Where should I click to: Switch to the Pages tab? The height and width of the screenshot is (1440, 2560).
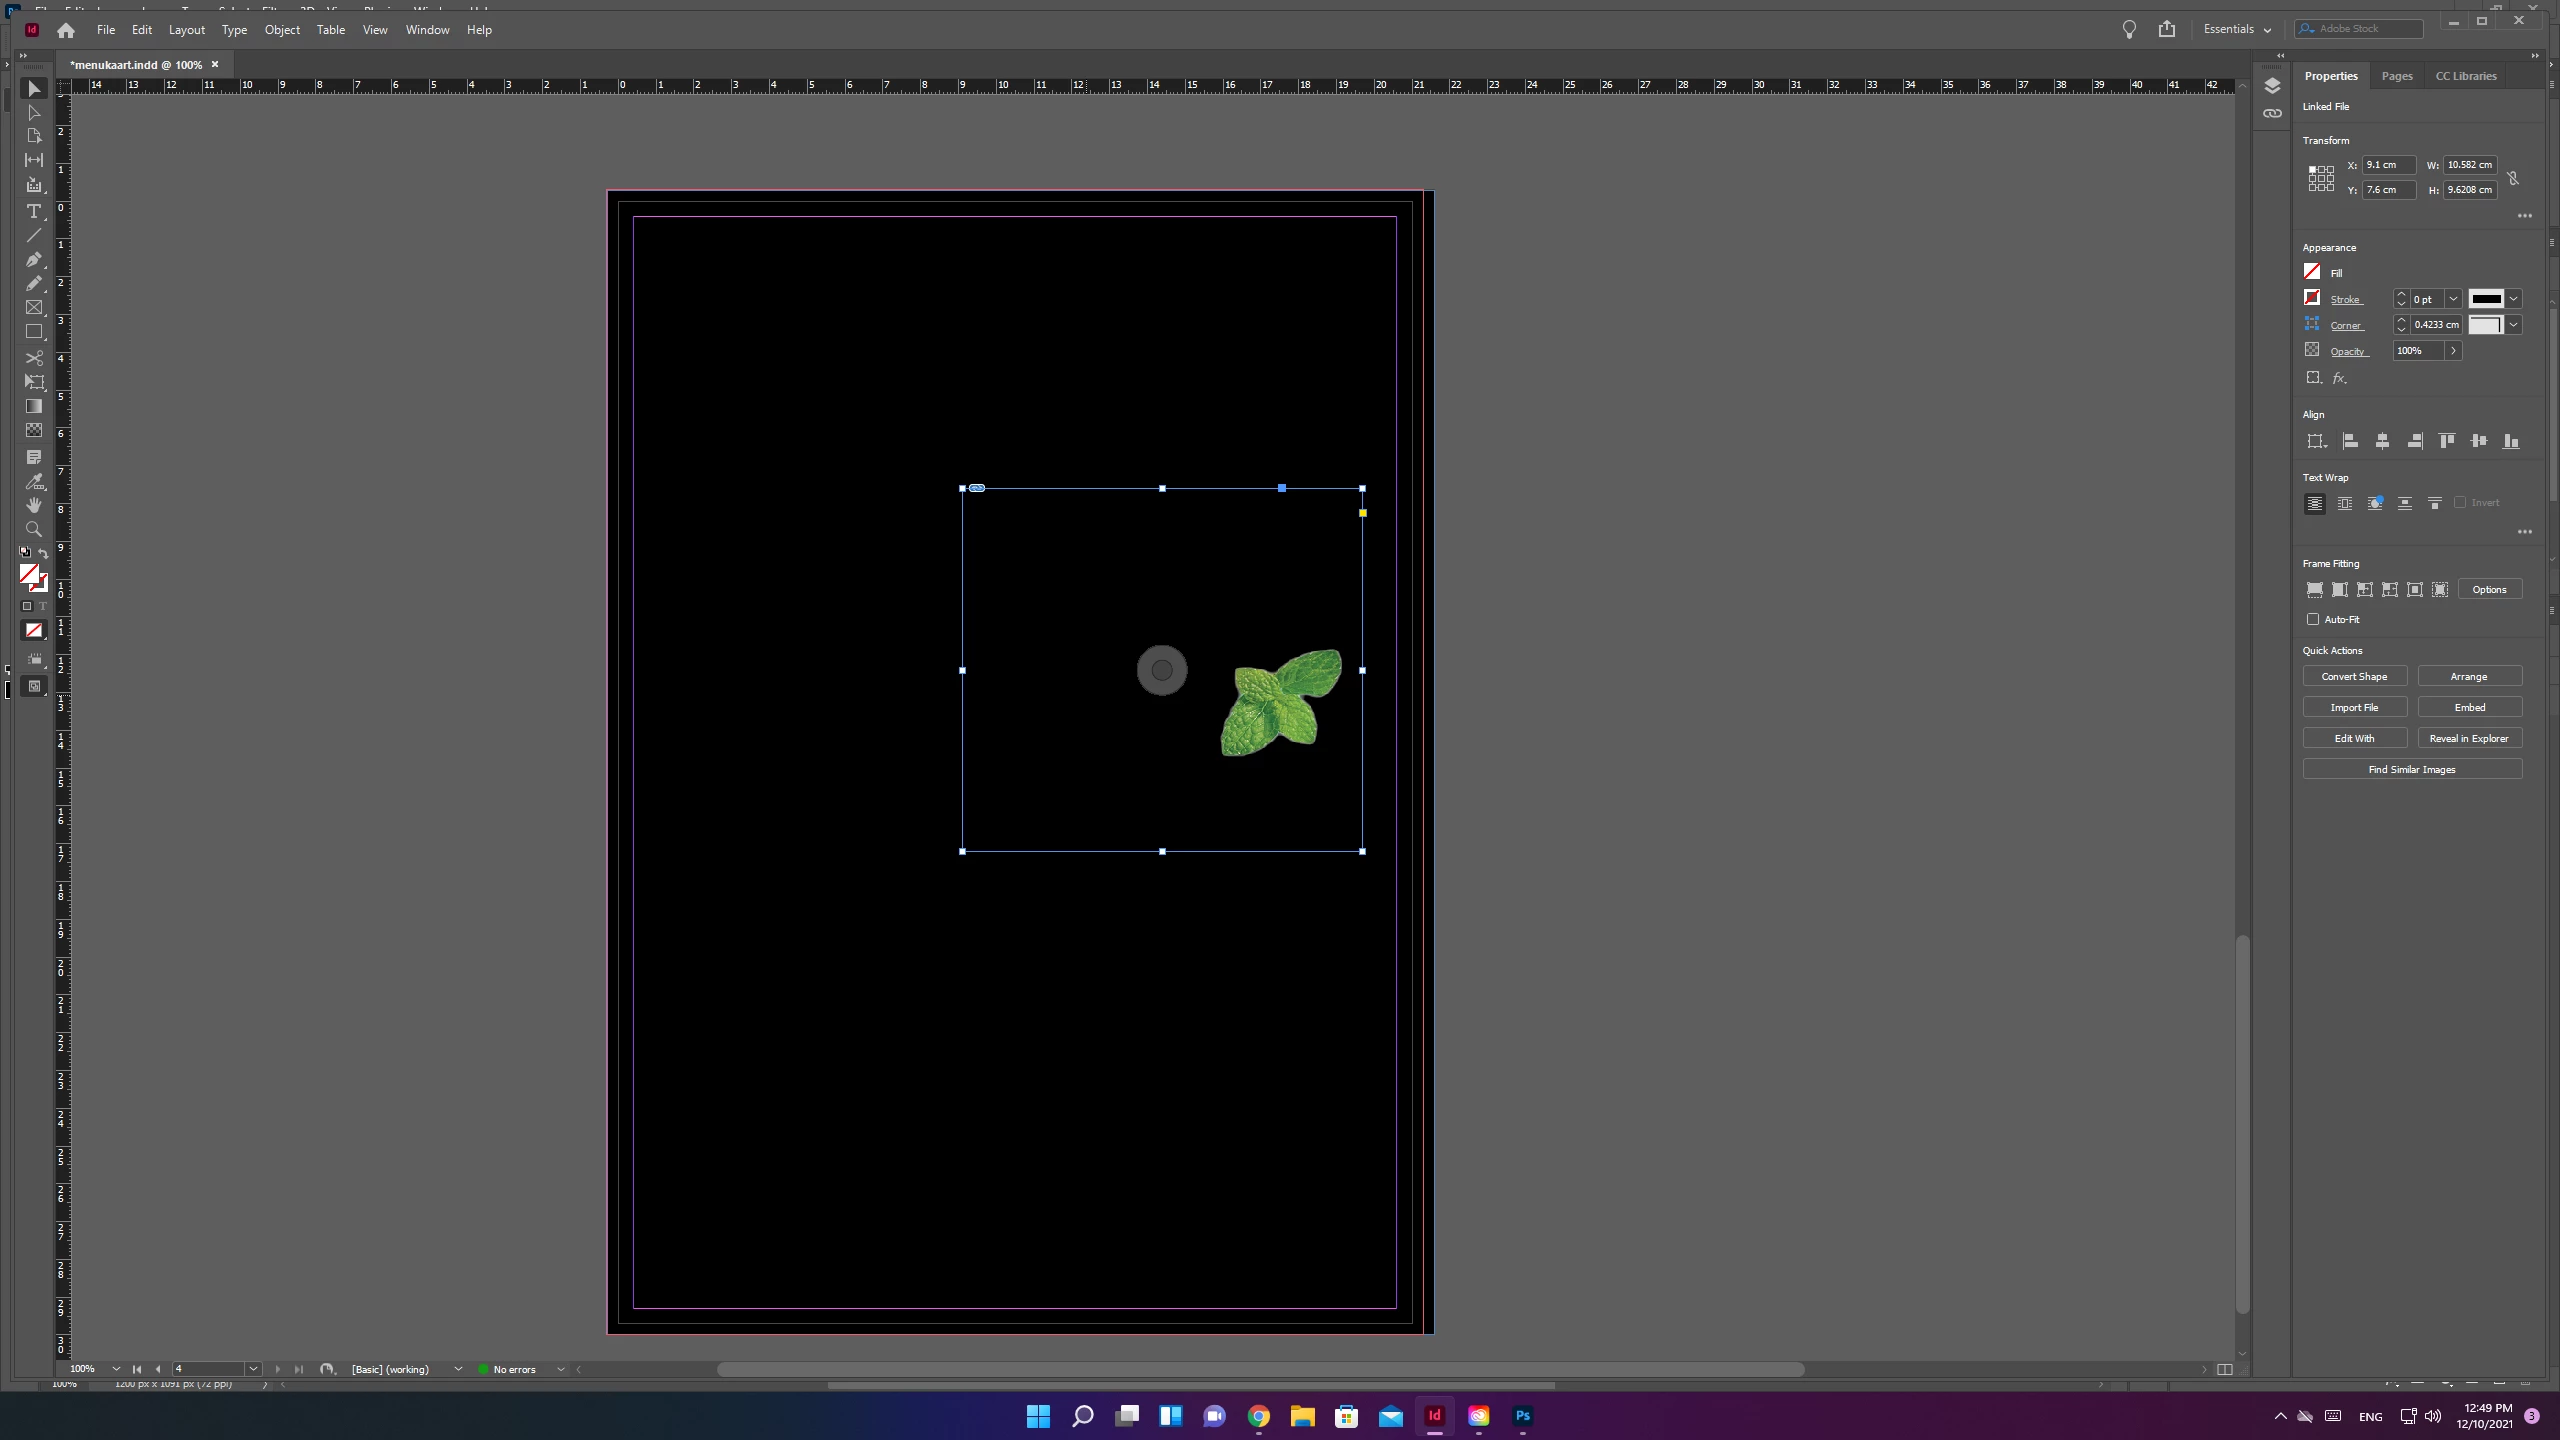click(x=2396, y=76)
